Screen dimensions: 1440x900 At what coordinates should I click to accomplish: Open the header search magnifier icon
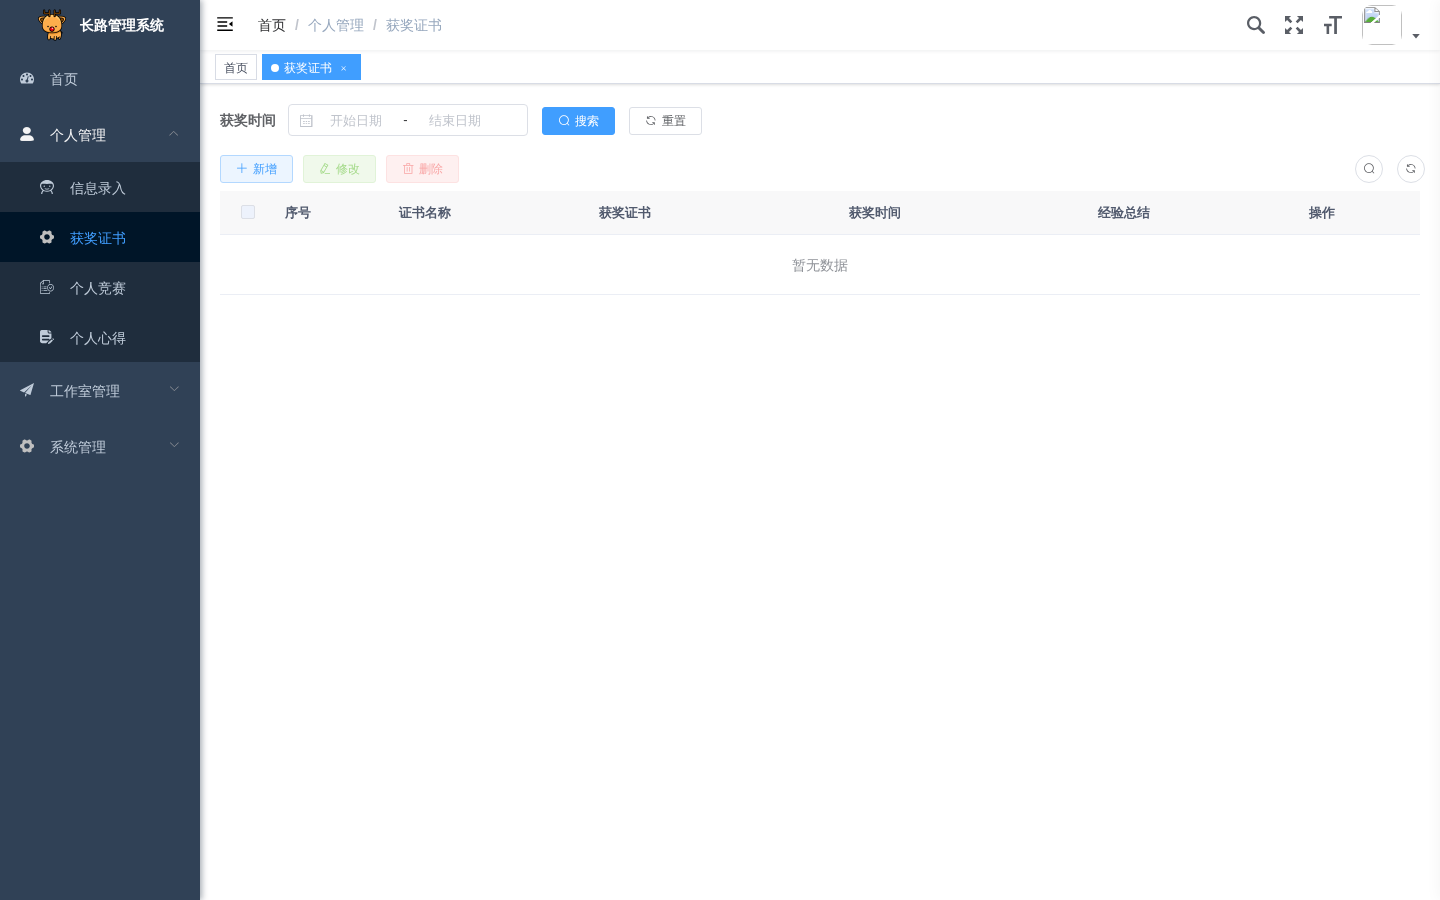pos(1256,25)
